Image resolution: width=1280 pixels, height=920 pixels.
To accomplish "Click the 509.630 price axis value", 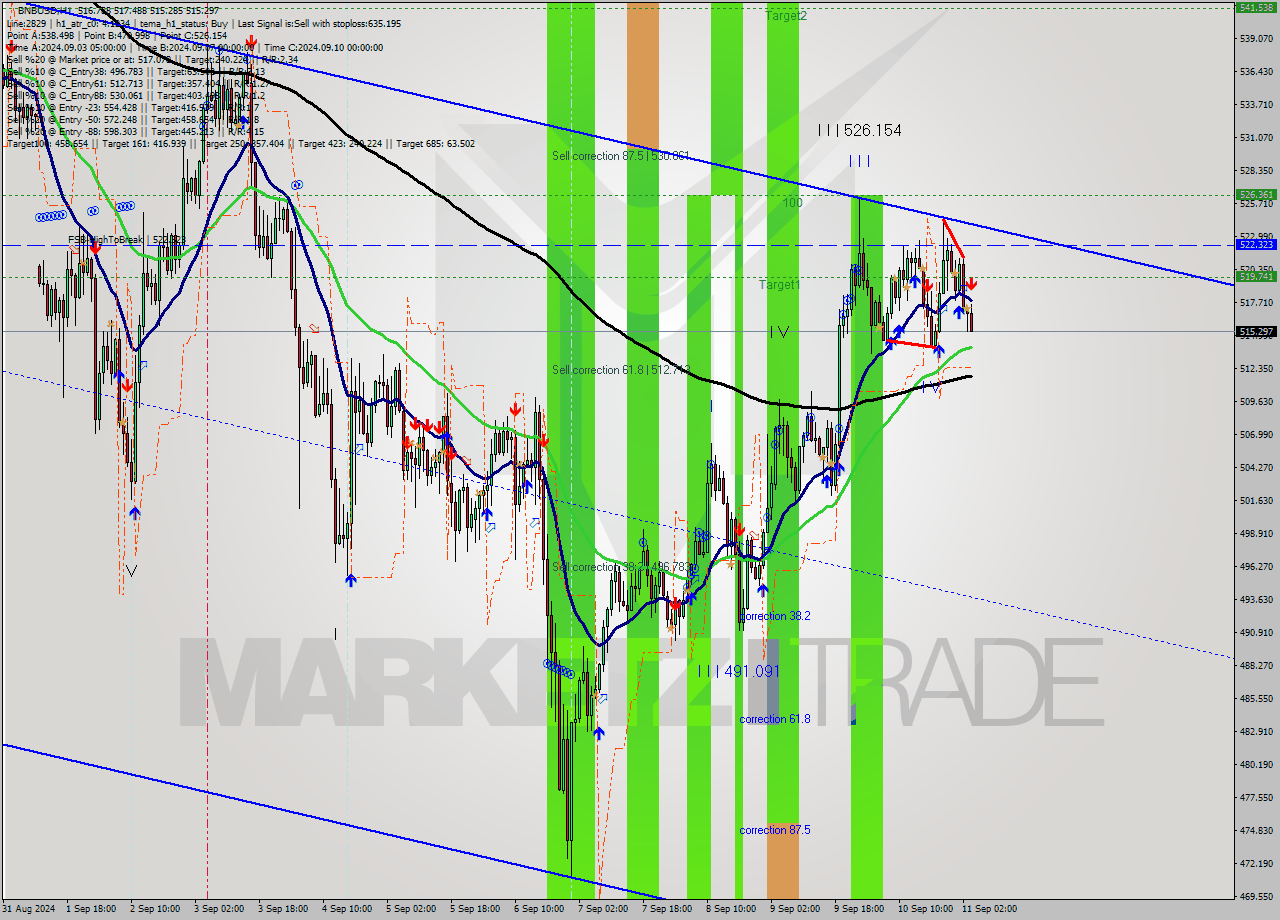I will pos(1255,401).
